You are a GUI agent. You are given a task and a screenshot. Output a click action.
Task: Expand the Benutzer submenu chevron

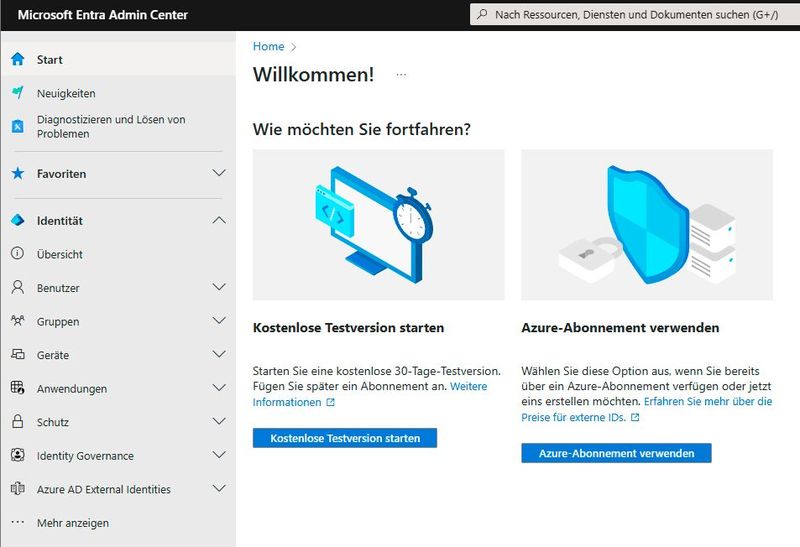[x=219, y=287]
